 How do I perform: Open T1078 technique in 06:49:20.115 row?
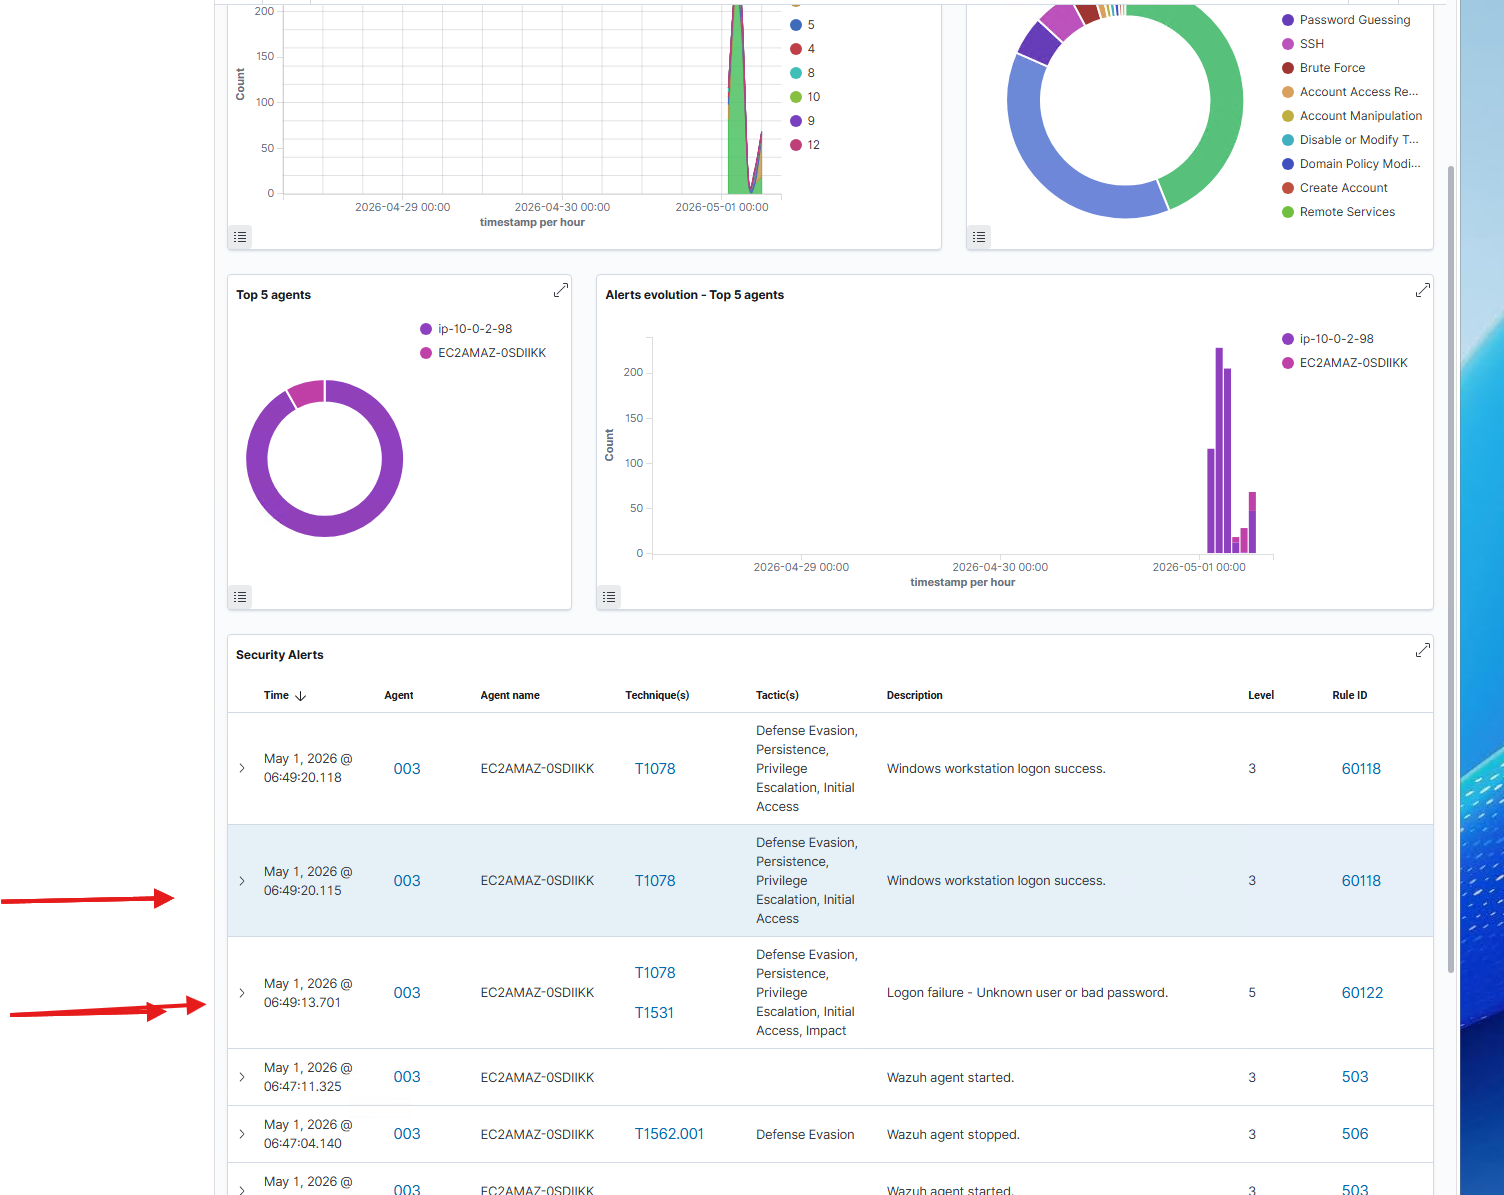pos(655,881)
